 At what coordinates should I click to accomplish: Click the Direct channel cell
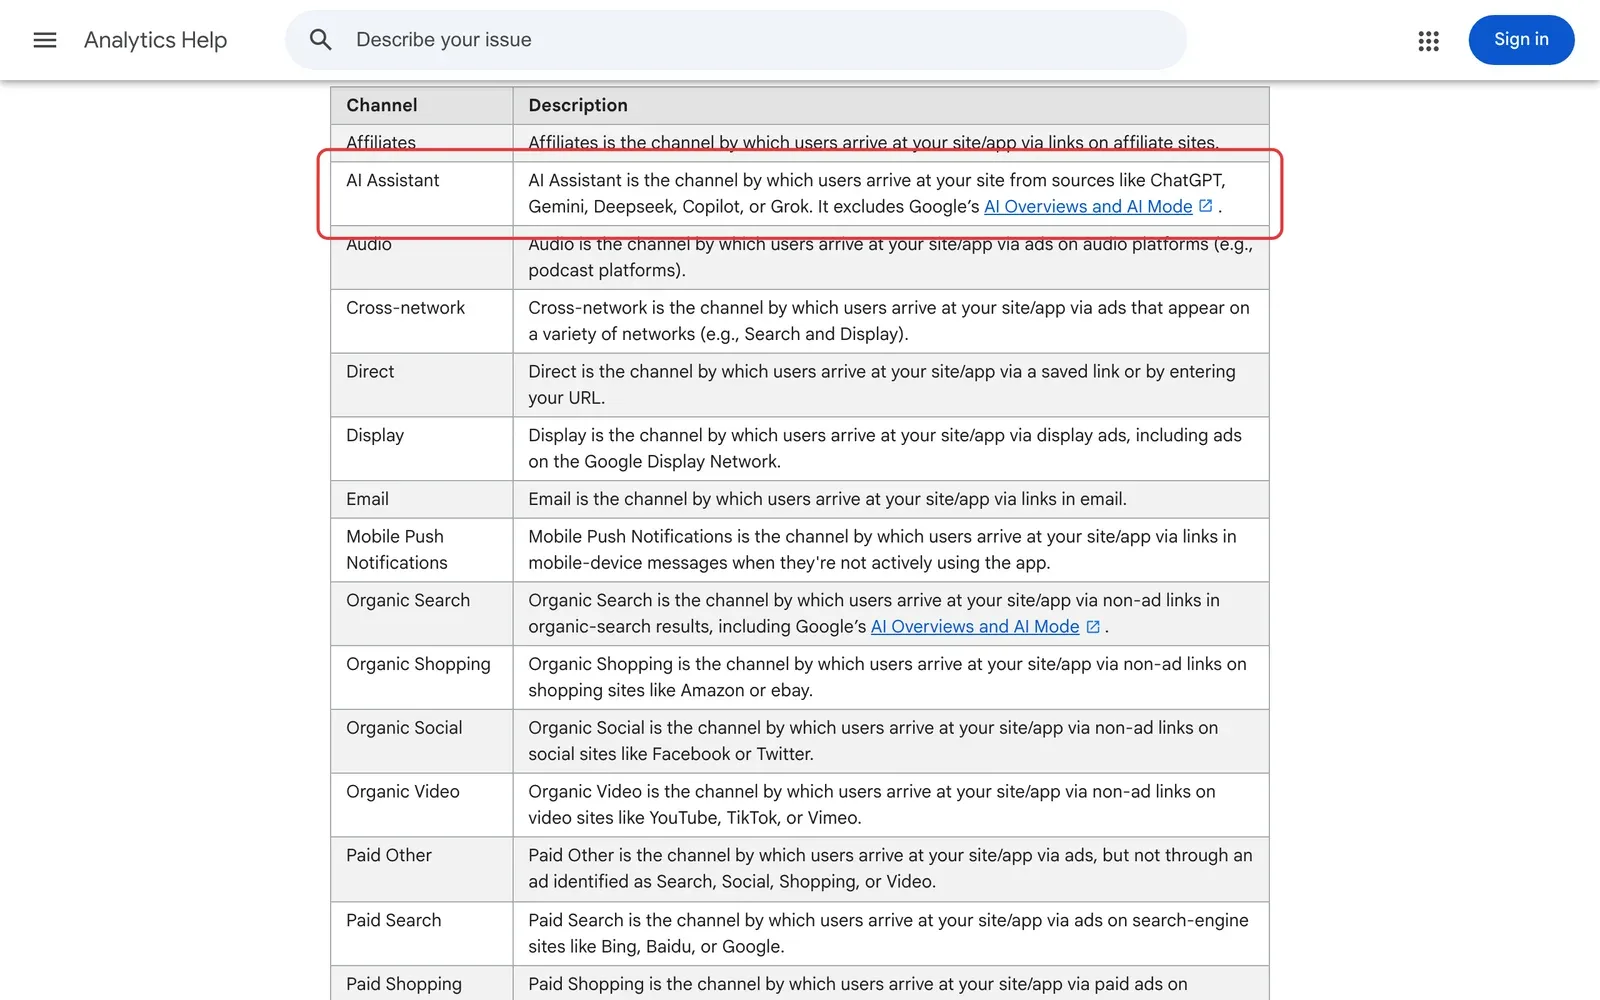pos(422,385)
